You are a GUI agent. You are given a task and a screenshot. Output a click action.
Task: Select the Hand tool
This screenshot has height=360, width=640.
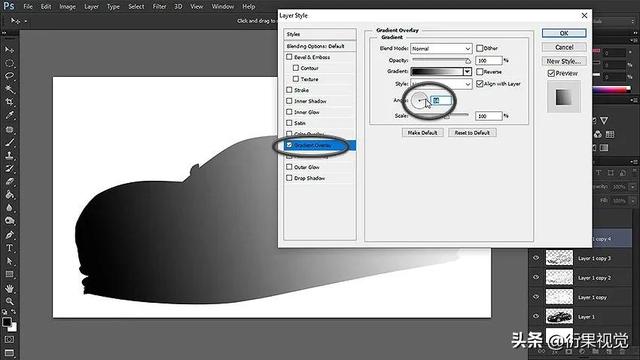[x=9, y=288]
